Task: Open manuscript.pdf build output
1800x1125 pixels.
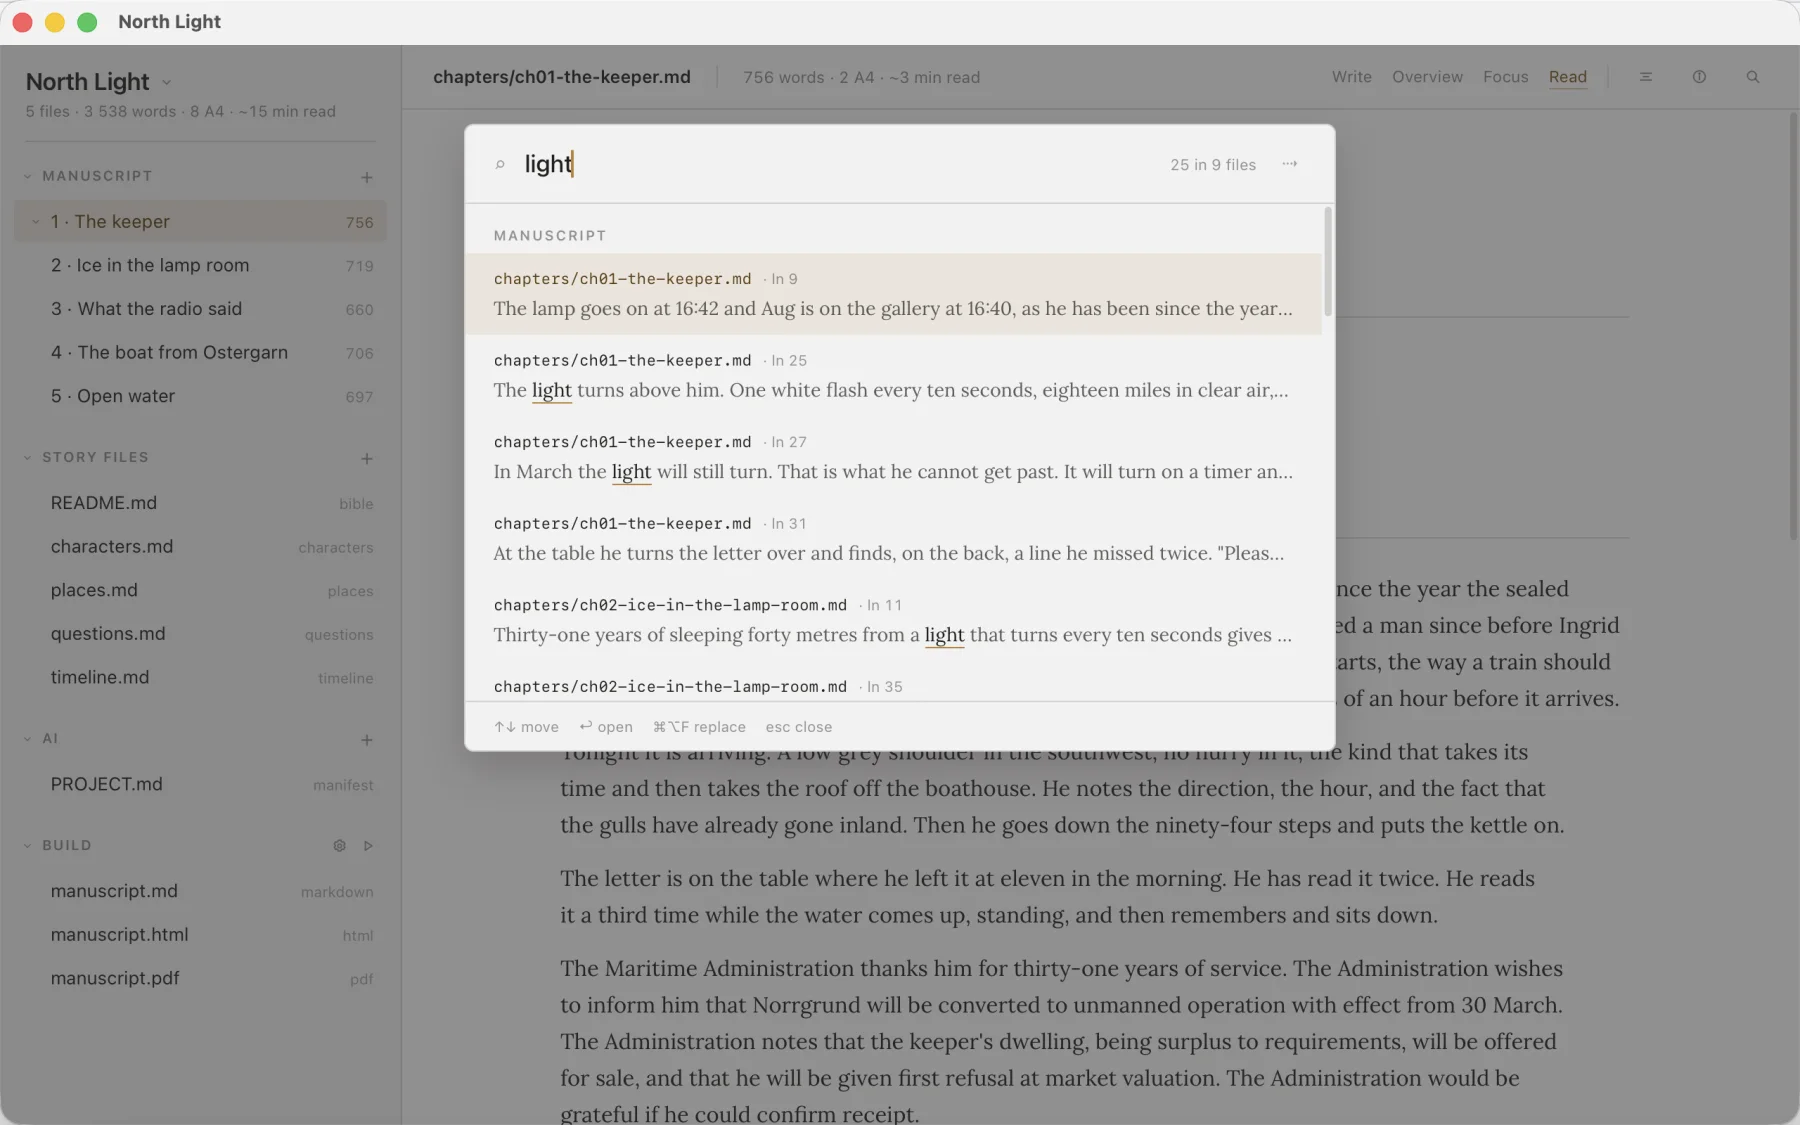Action: tap(200, 978)
